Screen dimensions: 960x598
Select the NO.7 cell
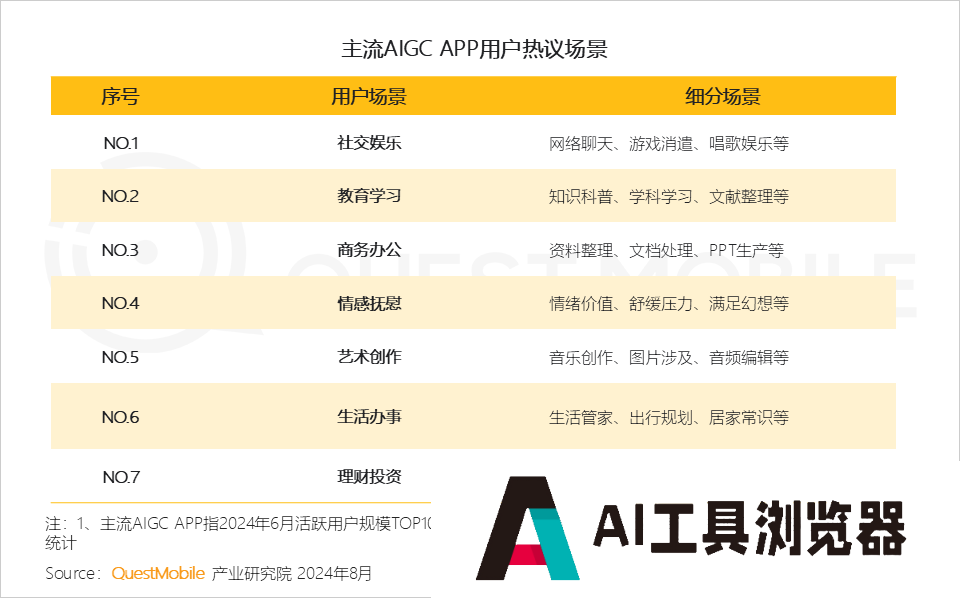coord(121,477)
